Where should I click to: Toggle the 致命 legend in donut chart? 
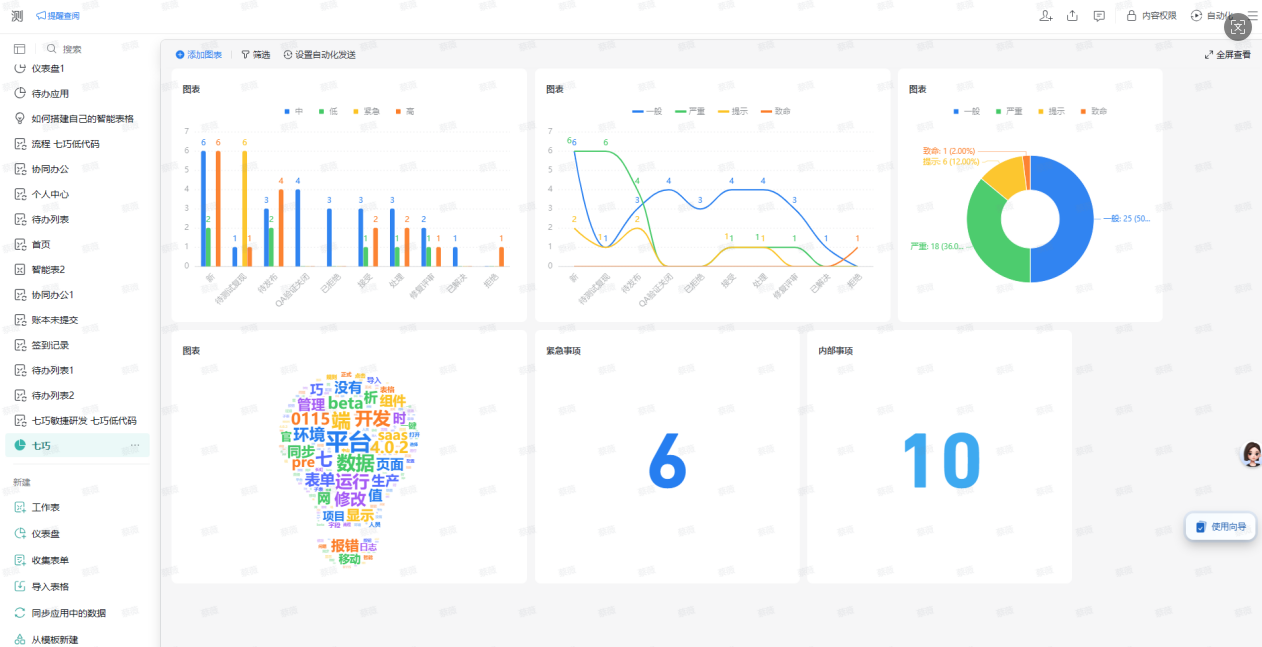[1091, 111]
